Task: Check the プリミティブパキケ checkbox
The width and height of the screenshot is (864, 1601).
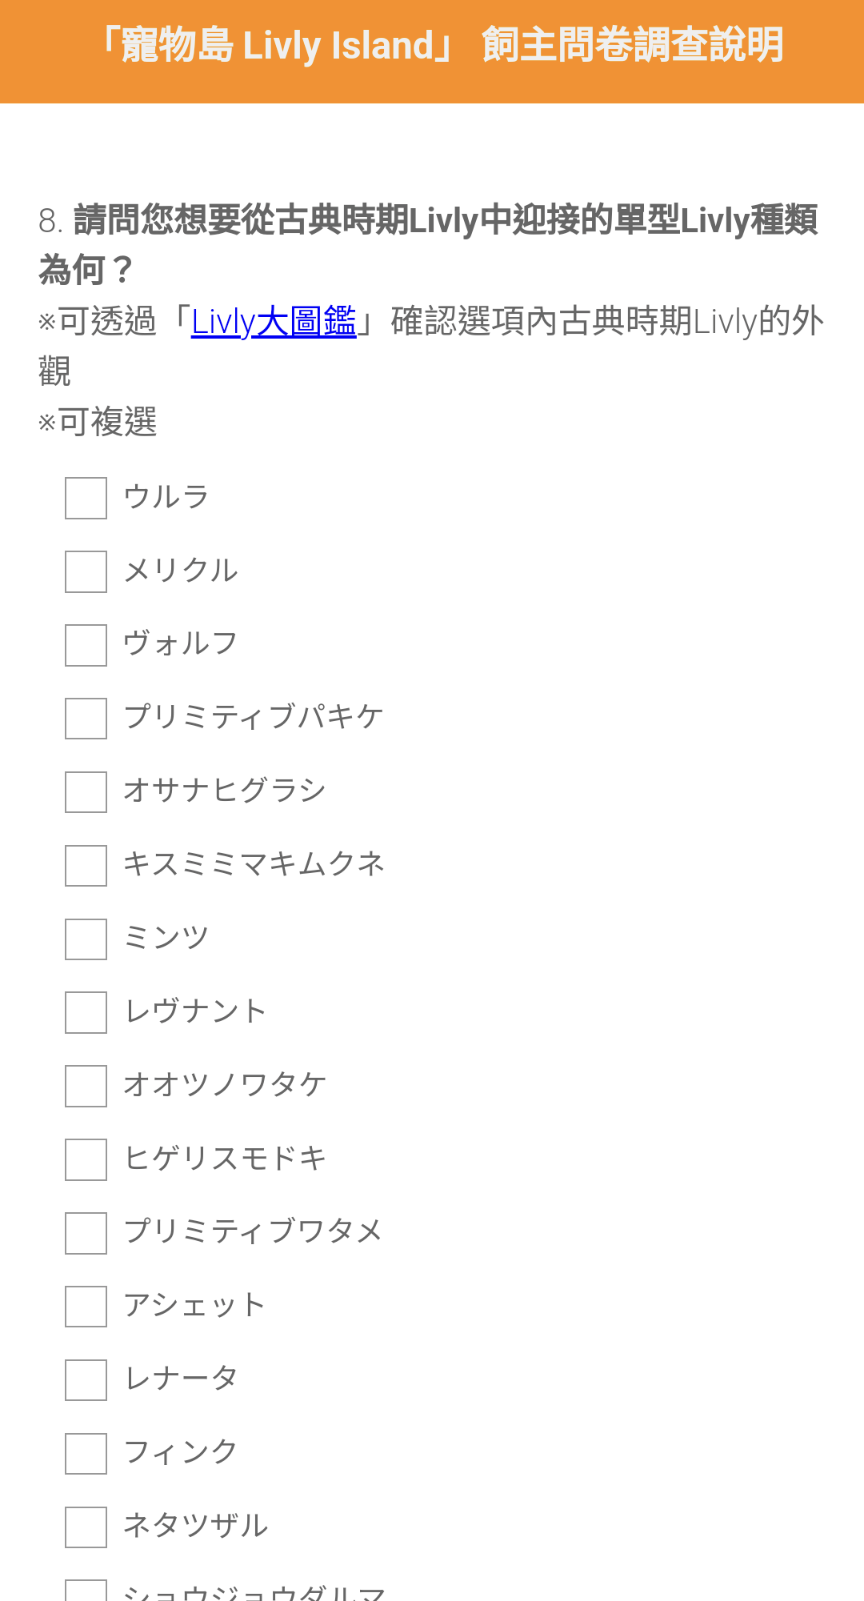Action: click(x=86, y=719)
